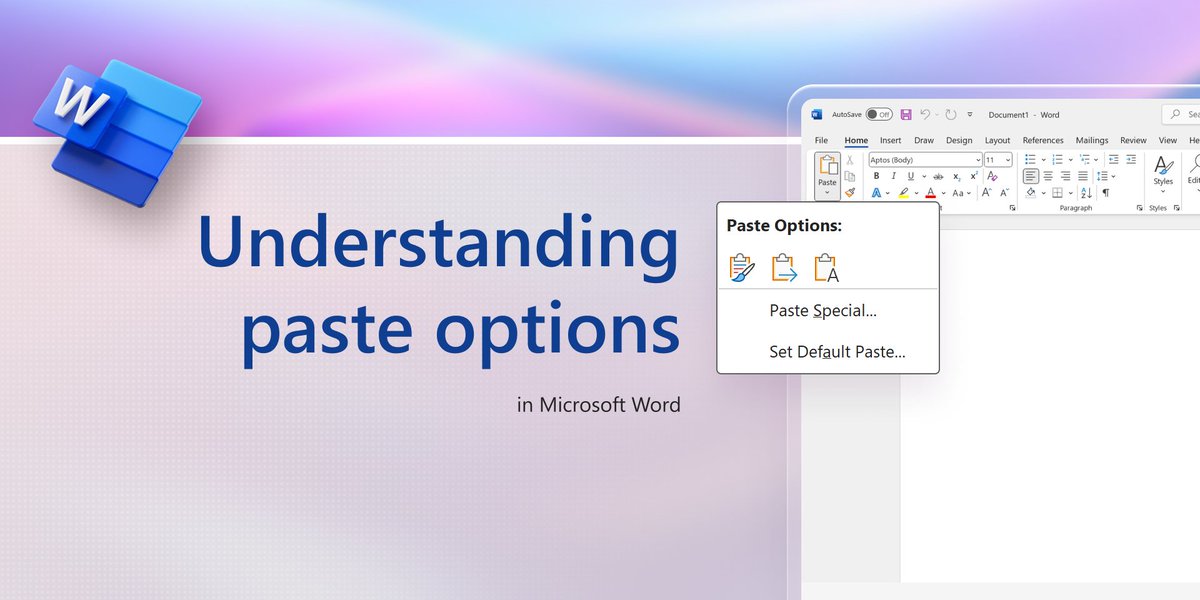Expand the Bullets library dropdown arrow
Screen dimensions: 1200x600
point(1043,160)
